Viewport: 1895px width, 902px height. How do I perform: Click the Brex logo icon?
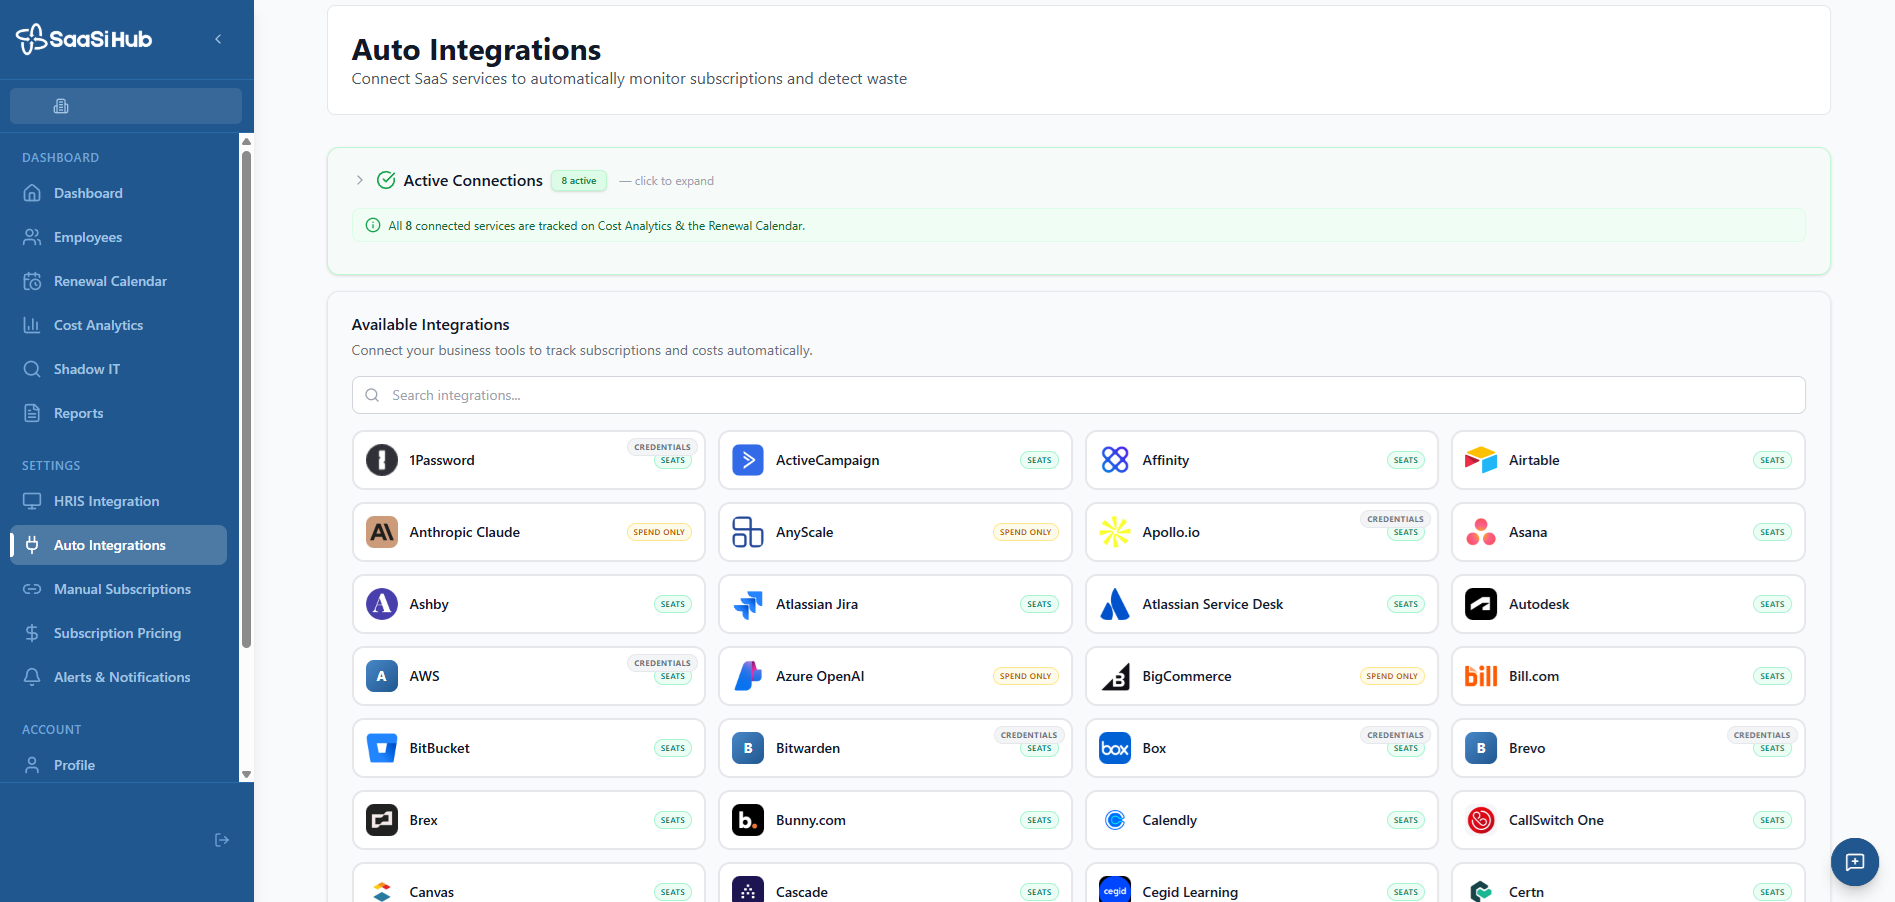click(x=382, y=820)
